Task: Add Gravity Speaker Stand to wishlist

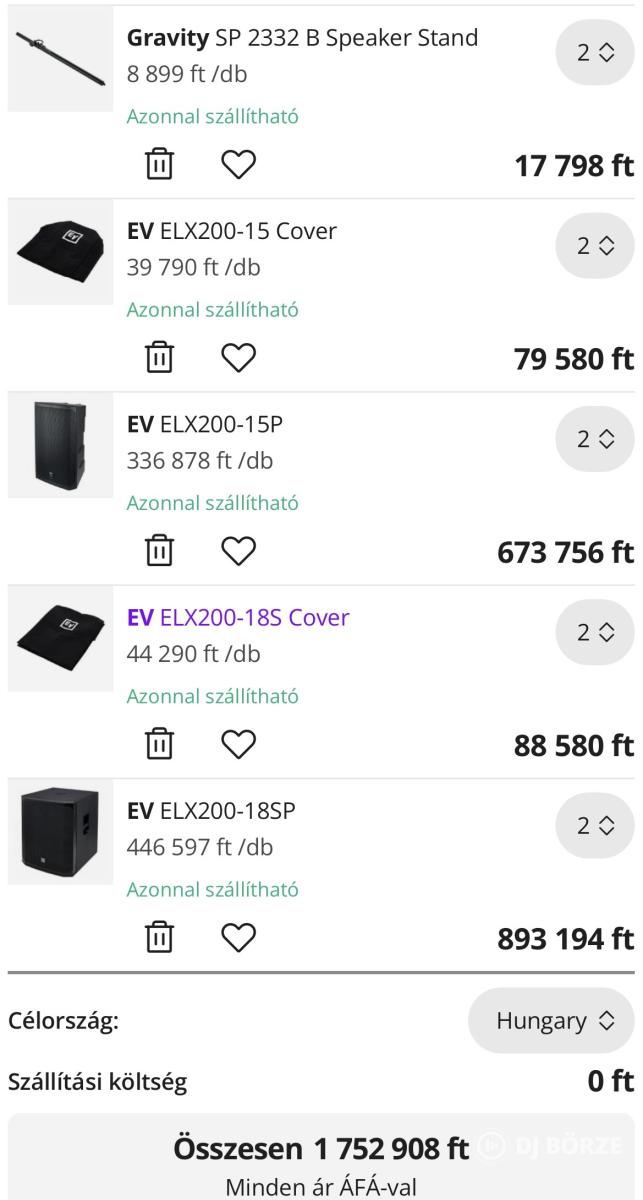Action: tap(238, 164)
